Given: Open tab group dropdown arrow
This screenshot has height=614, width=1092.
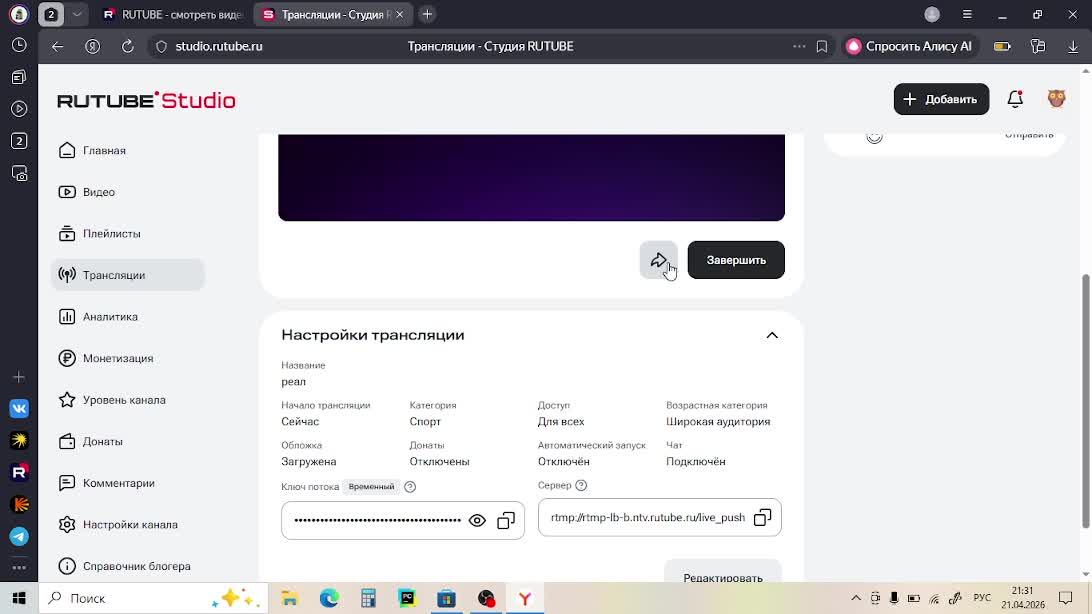Looking at the screenshot, I should point(77,15).
